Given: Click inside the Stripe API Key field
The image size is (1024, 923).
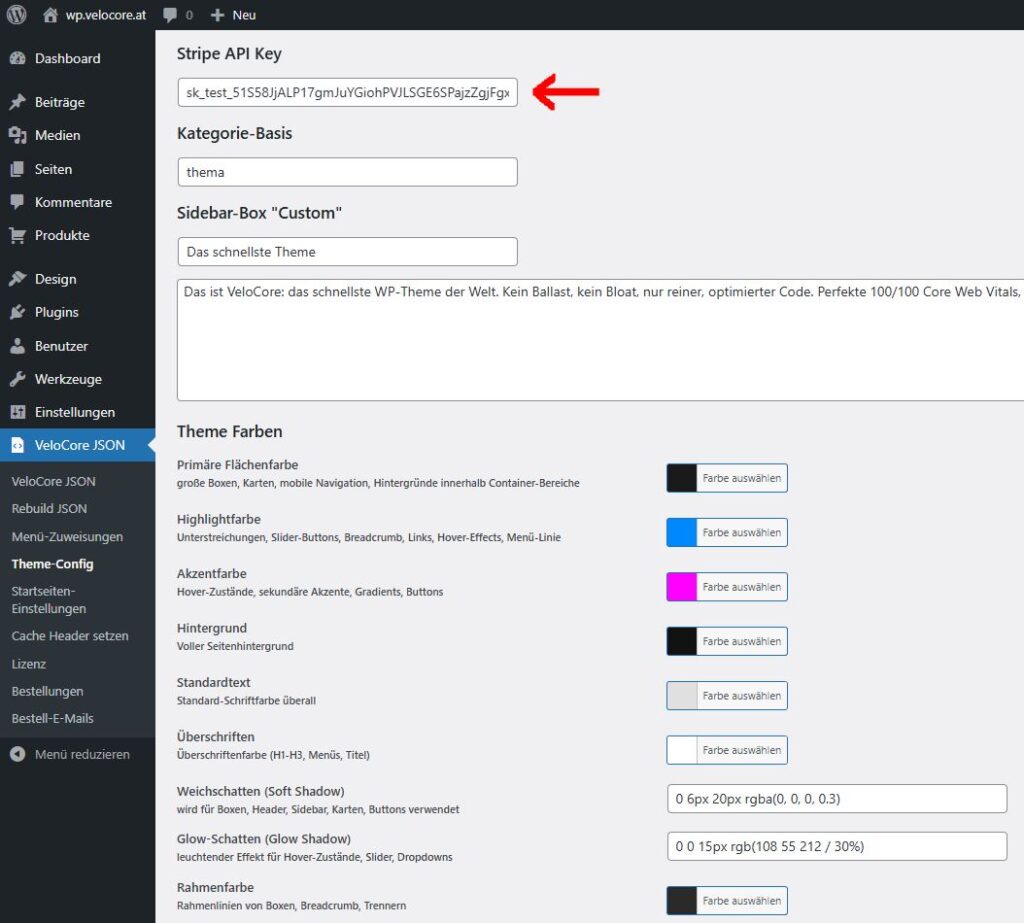Looking at the screenshot, I should (x=347, y=91).
